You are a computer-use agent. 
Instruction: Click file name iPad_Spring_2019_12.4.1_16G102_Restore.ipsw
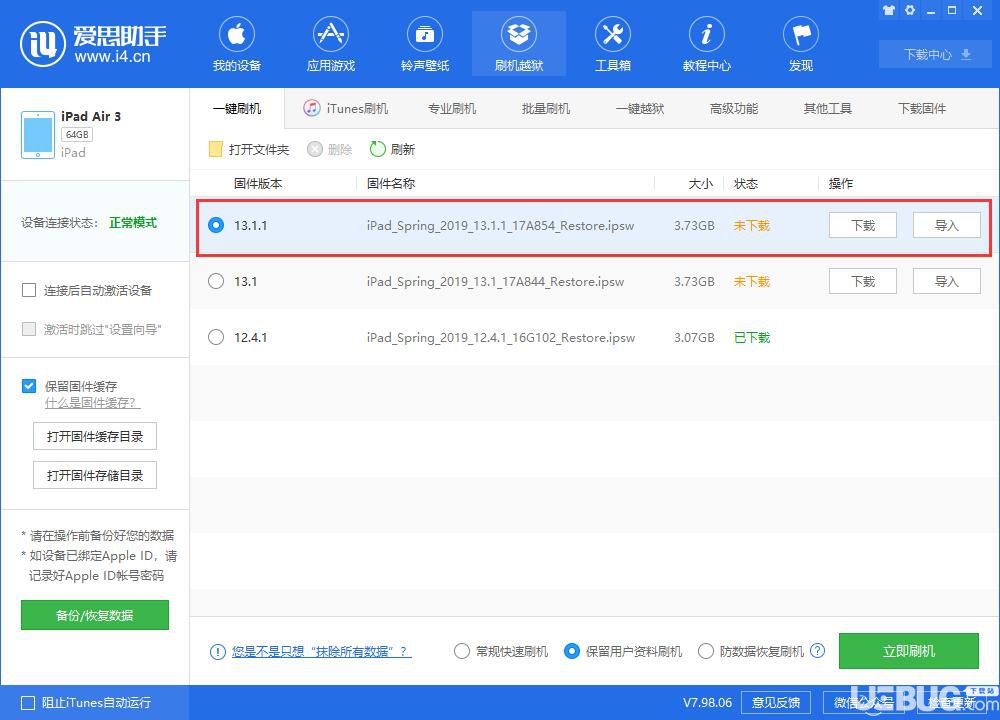point(501,337)
